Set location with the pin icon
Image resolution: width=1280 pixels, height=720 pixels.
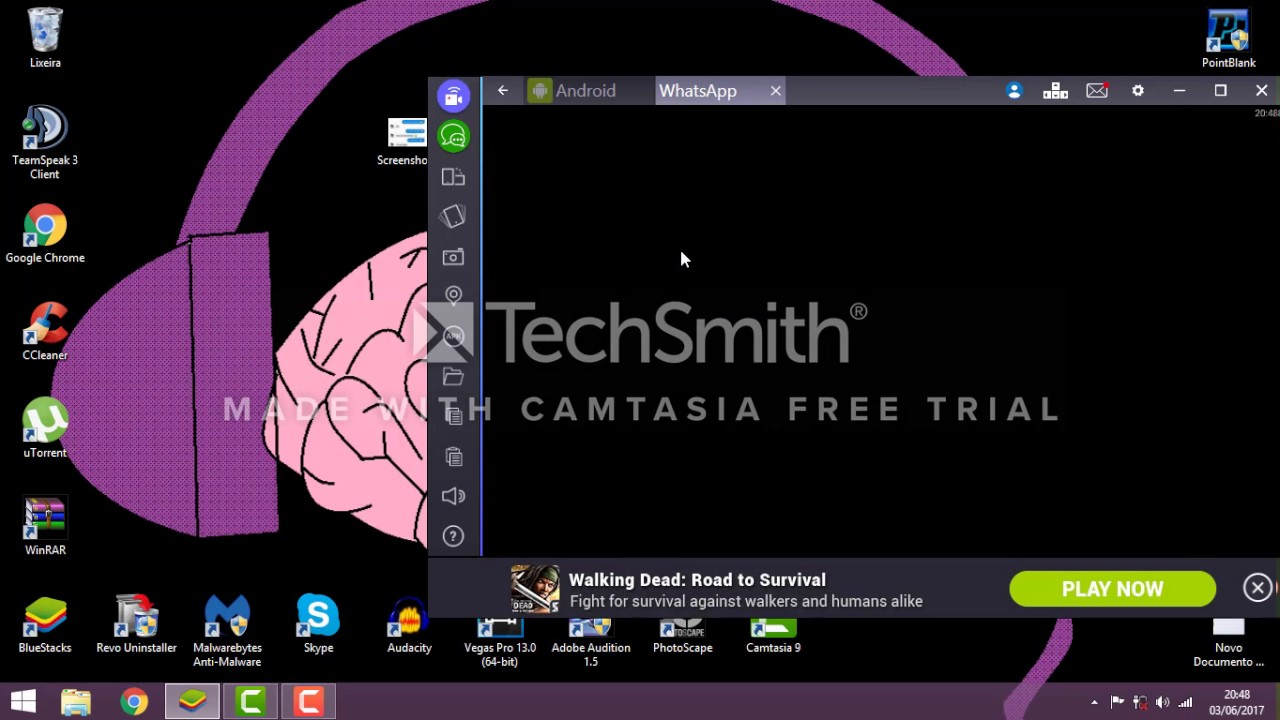[x=453, y=296]
